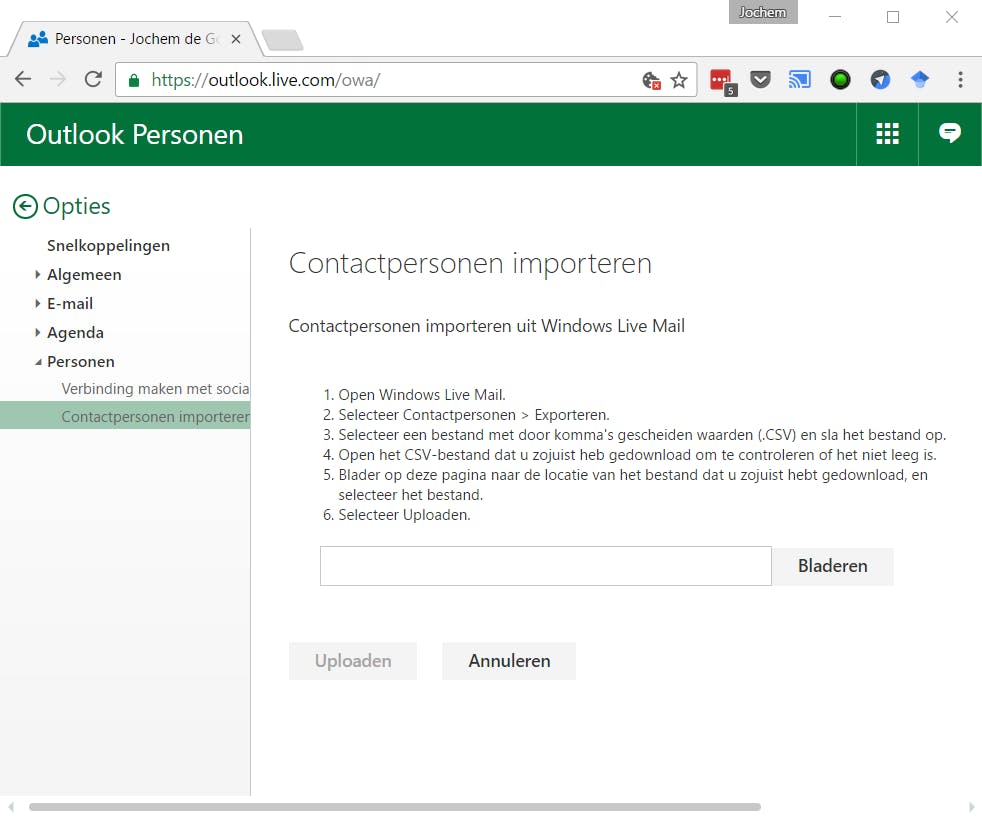This screenshot has height=818, width=982.
Task: Select Contactpersonen importeren in sidebar
Action: [155, 416]
